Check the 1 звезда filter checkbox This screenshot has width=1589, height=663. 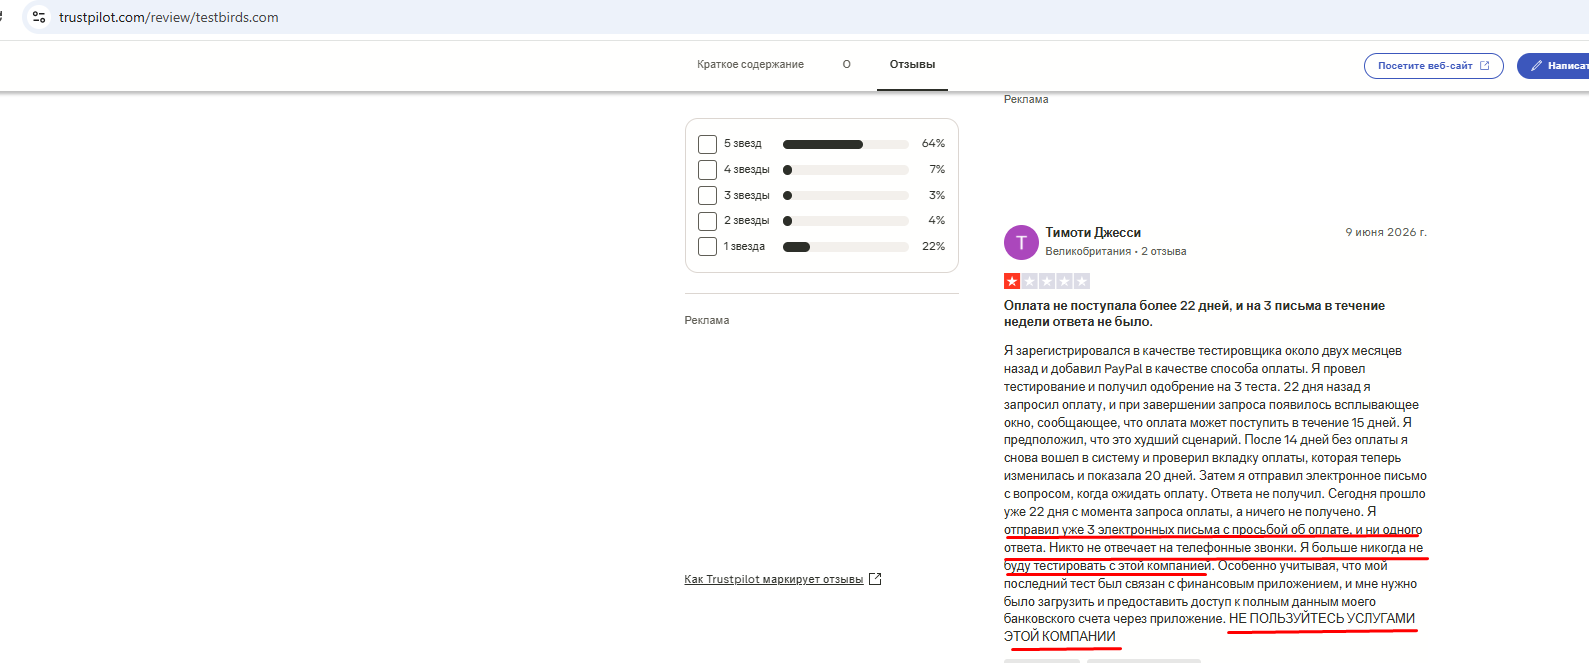[707, 246]
